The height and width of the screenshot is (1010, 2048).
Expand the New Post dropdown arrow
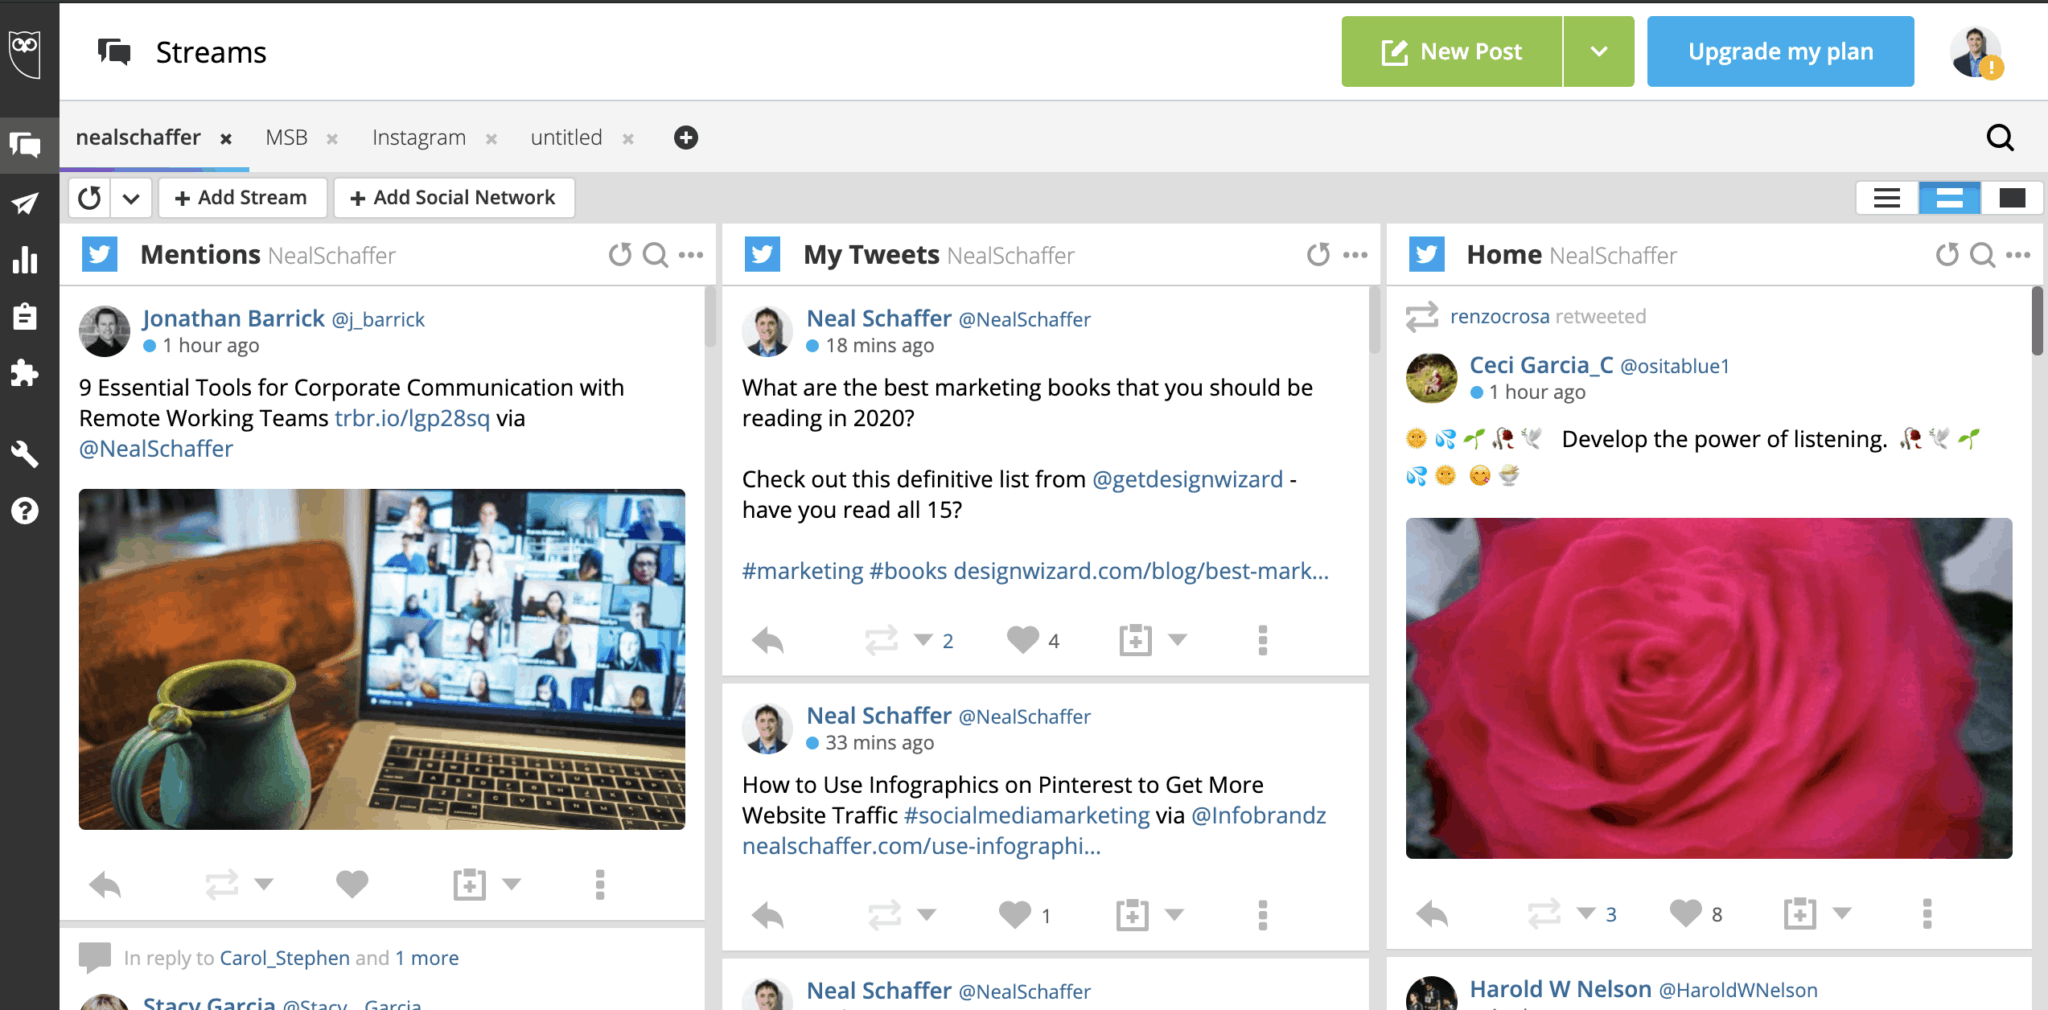pyautogui.click(x=1598, y=52)
